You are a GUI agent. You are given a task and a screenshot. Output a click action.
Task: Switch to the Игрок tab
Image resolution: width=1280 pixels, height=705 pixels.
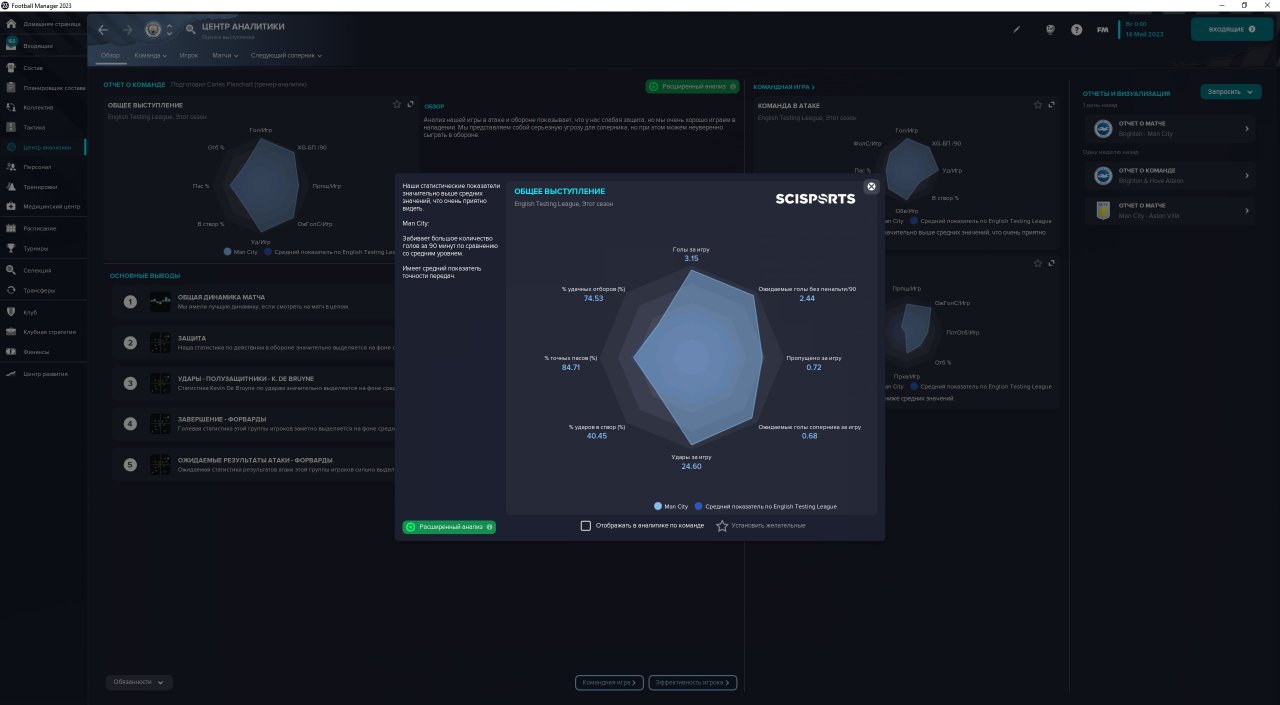click(189, 55)
